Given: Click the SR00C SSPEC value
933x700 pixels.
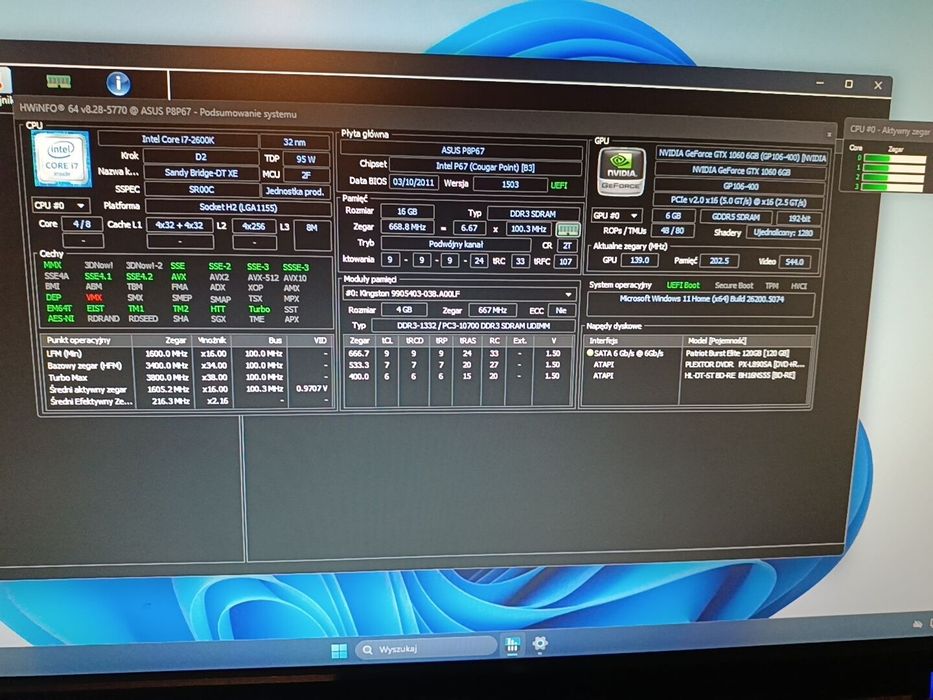Looking at the screenshot, I should 201,189.
